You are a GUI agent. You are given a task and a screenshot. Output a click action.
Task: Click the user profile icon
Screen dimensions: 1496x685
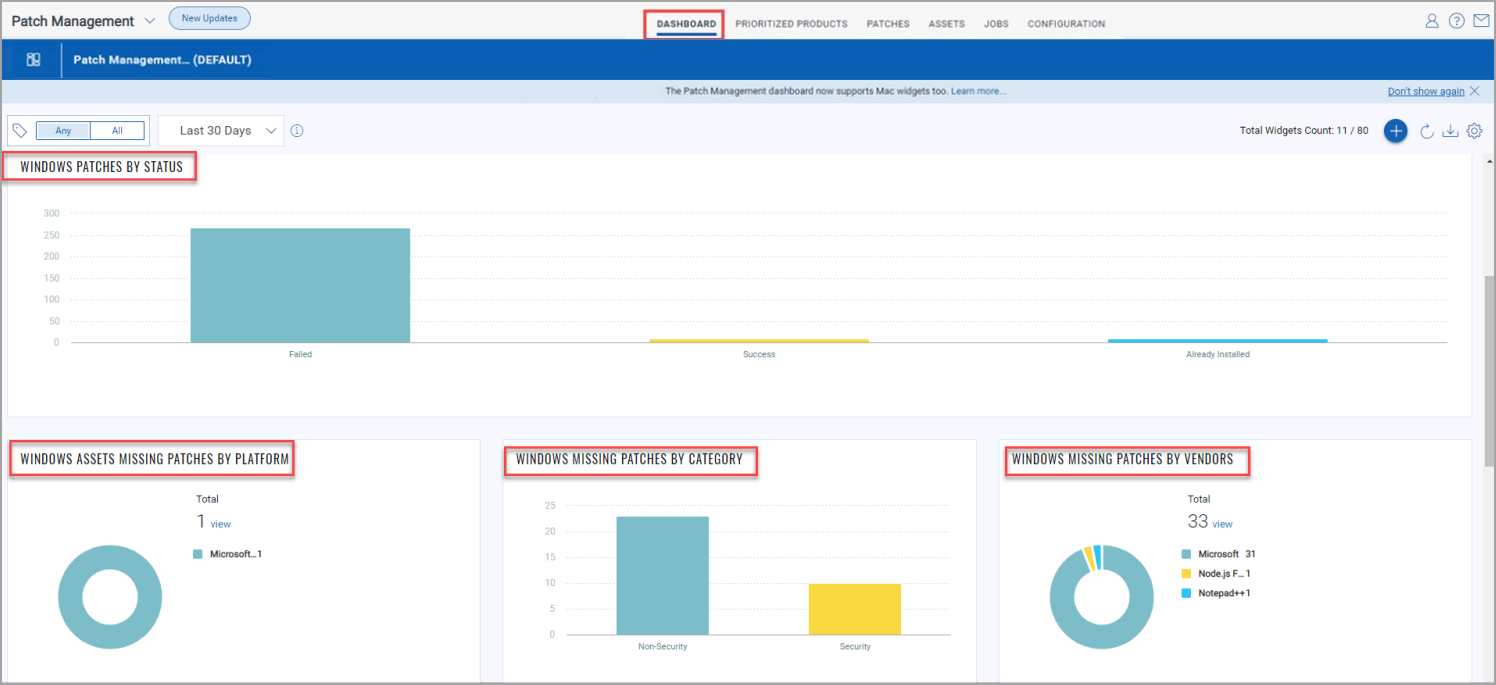pos(1432,21)
